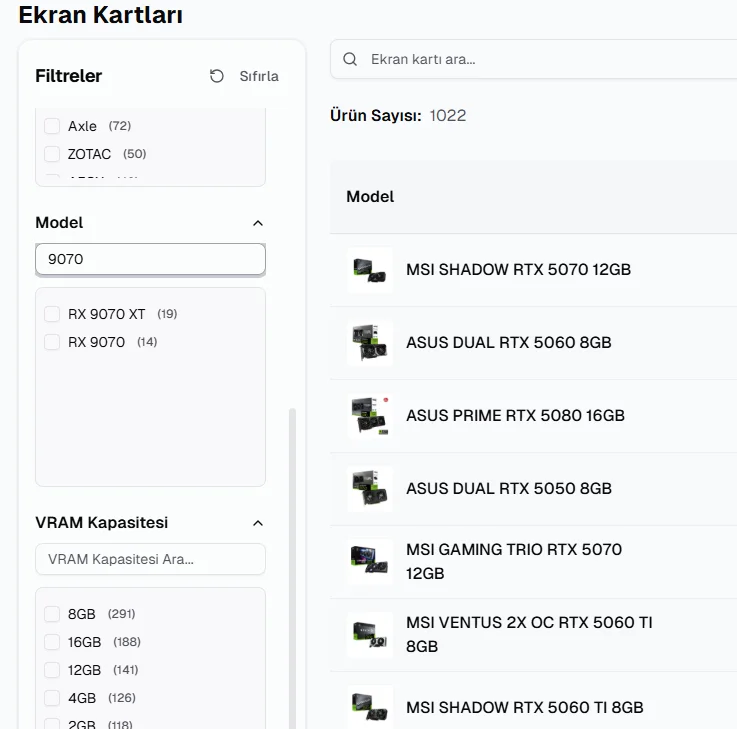Collapse the Model filter section
Image resolution: width=737 pixels, height=729 pixels.
pos(258,223)
